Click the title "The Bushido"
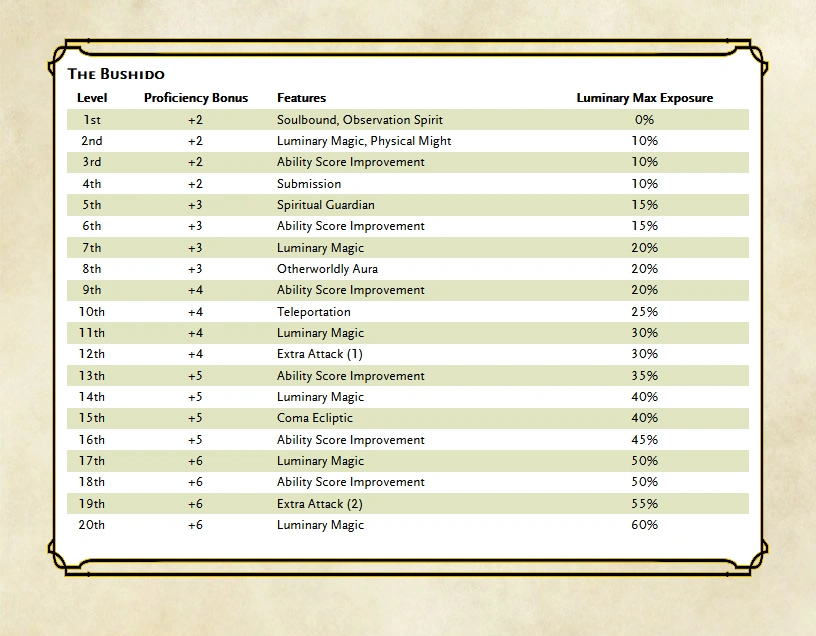Image resolution: width=816 pixels, height=636 pixels. tap(116, 74)
